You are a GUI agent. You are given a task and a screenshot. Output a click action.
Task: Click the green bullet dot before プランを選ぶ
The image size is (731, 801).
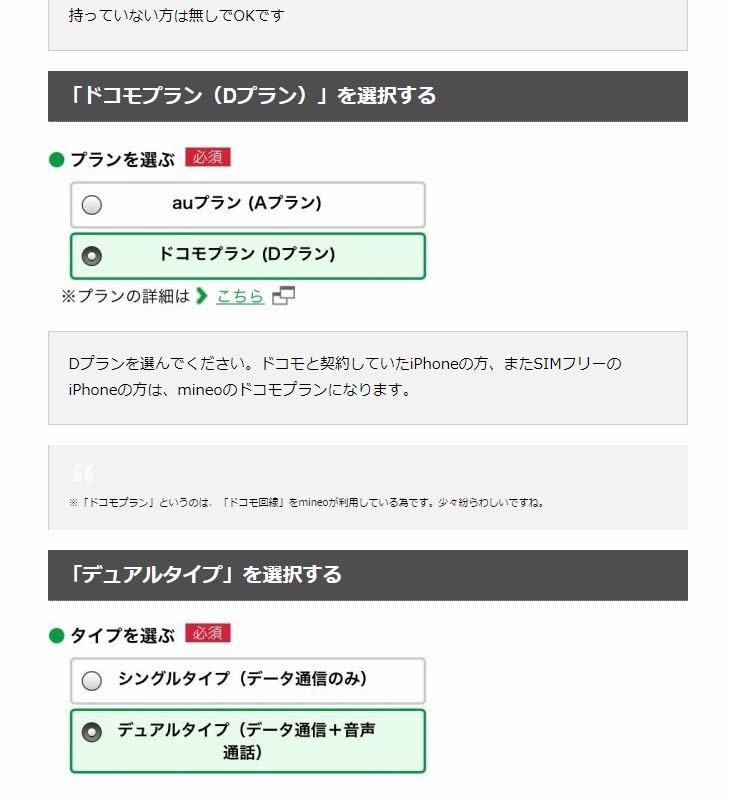click(57, 160)
